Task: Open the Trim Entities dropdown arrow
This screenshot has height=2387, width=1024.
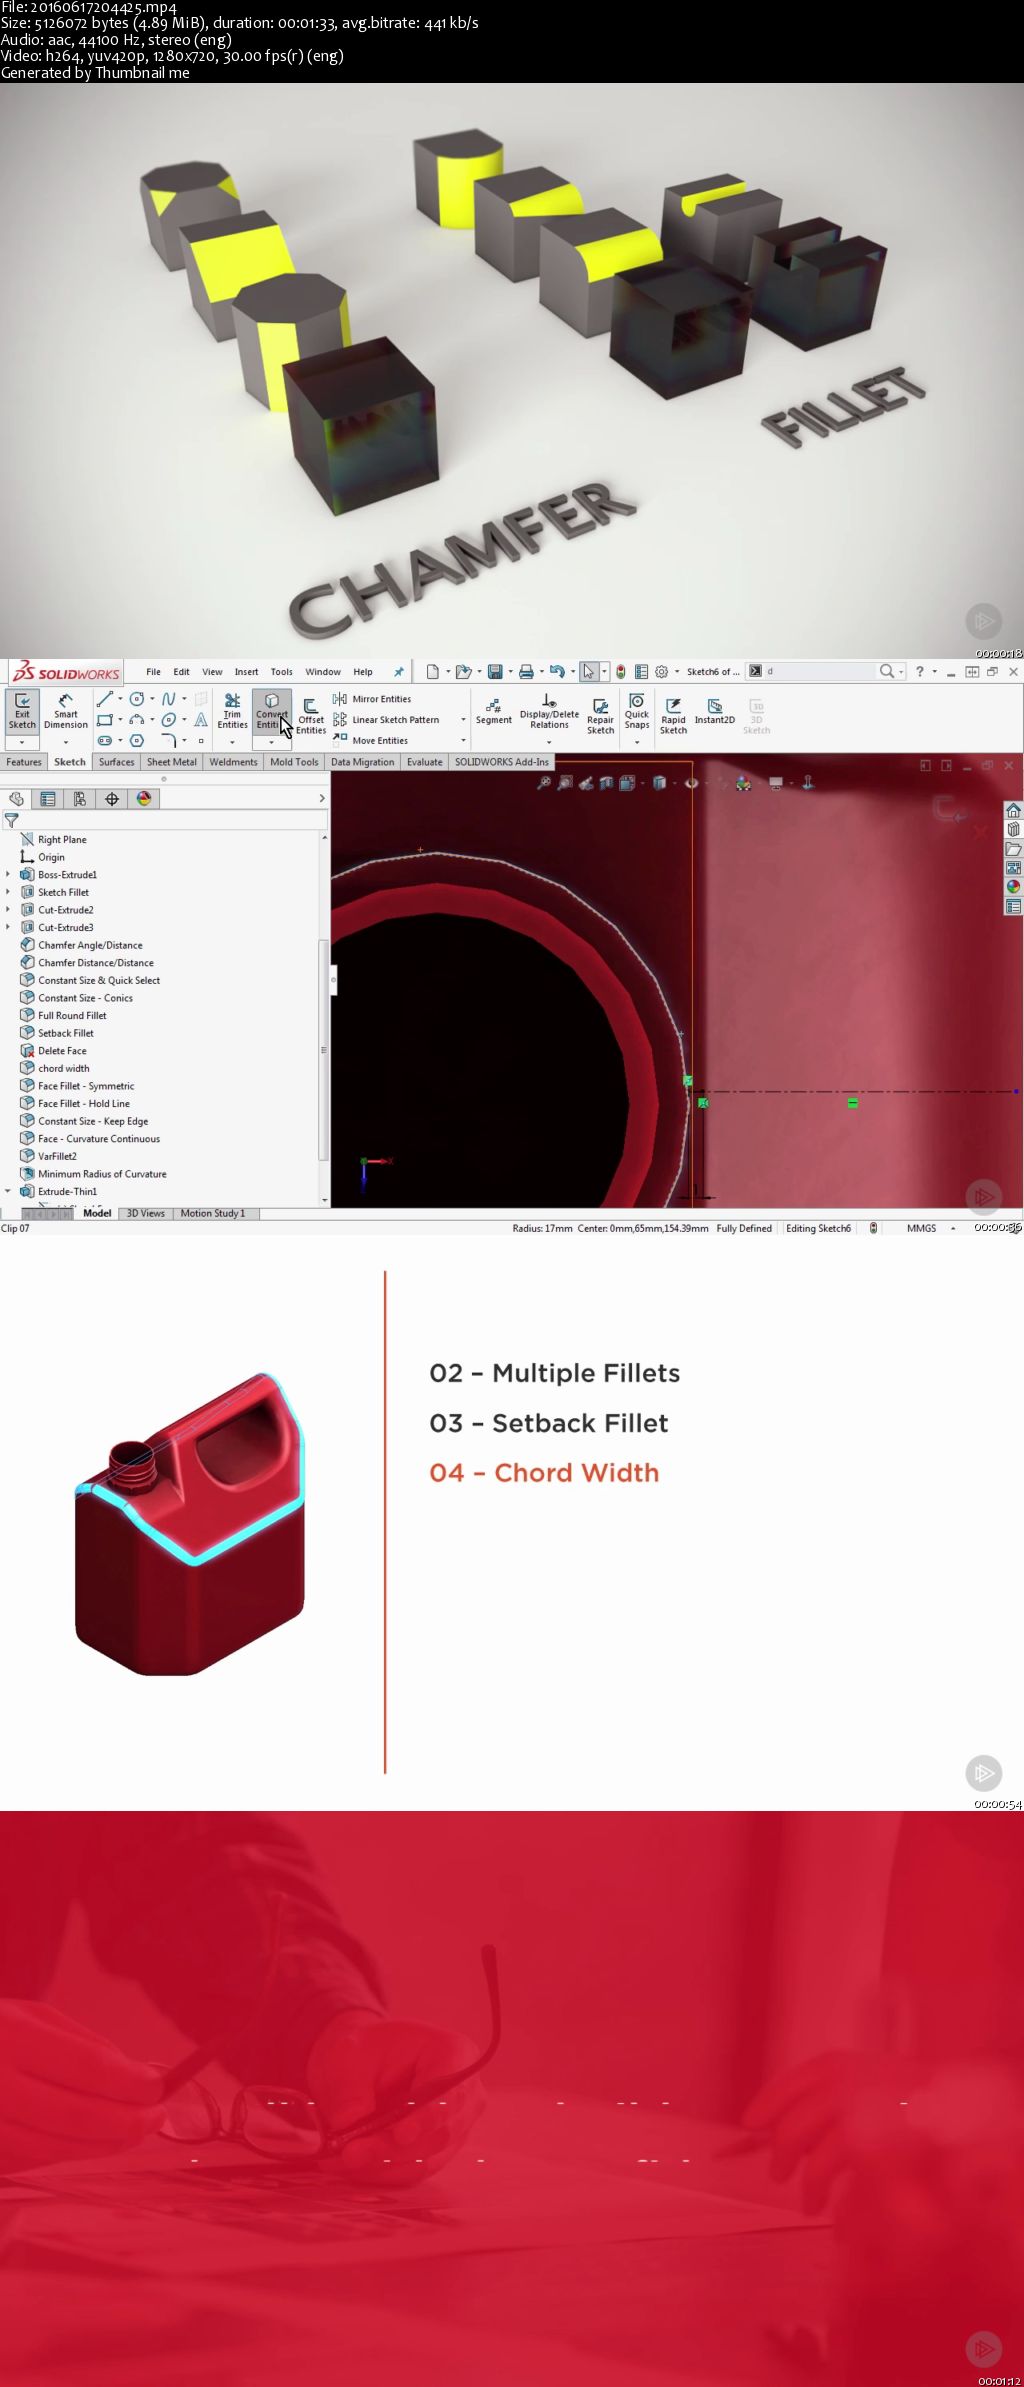Action: pyautogui.click(x=232, y=743)
